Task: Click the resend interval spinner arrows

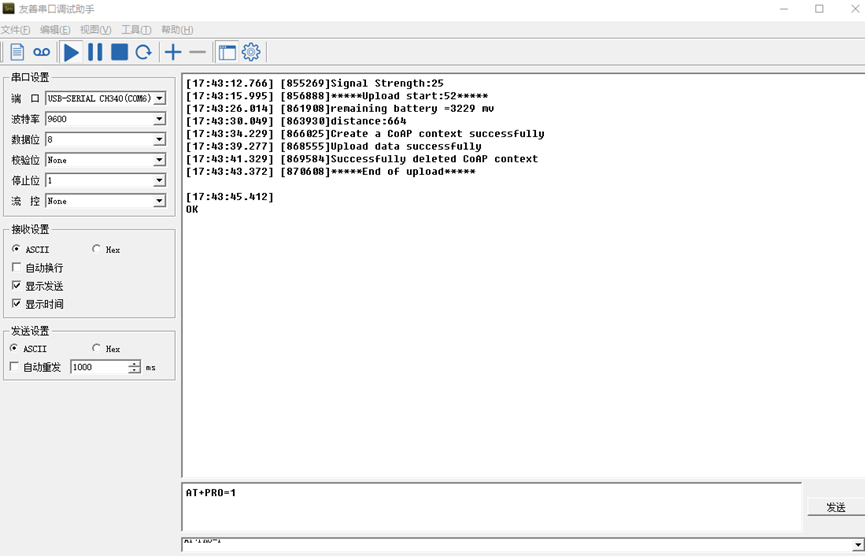Action: pos(135,367)
